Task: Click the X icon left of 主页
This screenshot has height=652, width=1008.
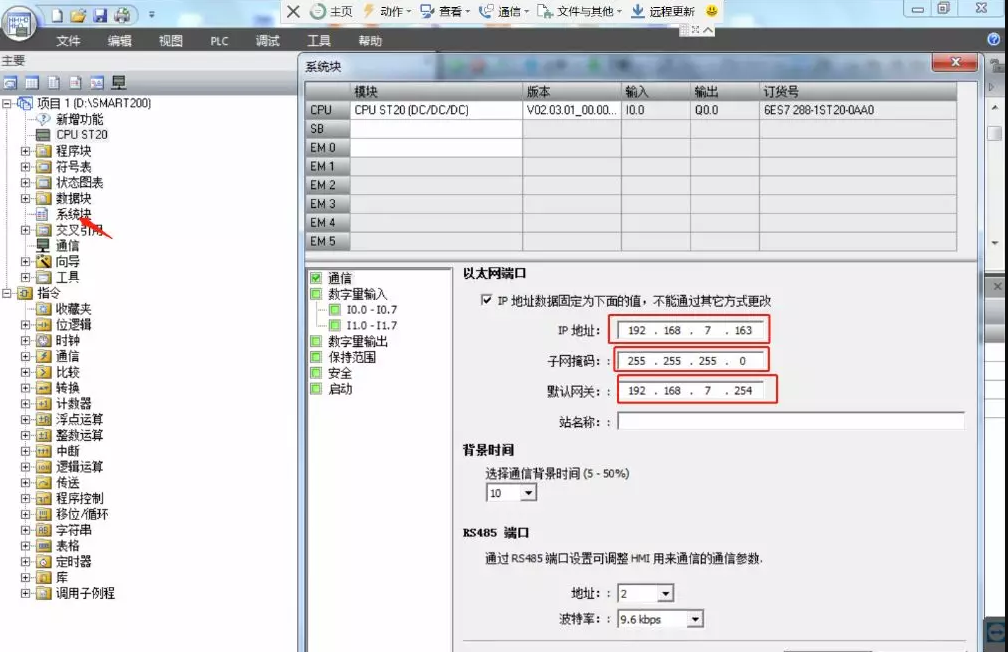Action: tap(293, 11)
